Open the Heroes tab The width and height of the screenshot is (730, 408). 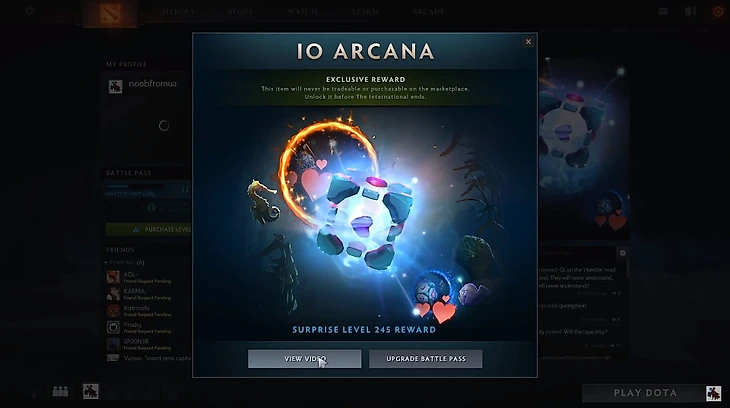coord(178,12)
